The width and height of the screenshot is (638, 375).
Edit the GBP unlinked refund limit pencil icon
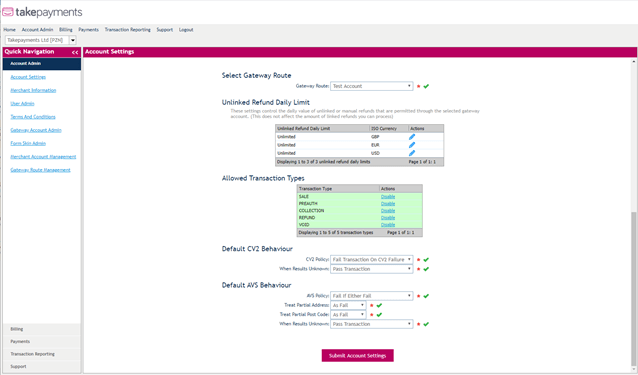tap(412, 137)
